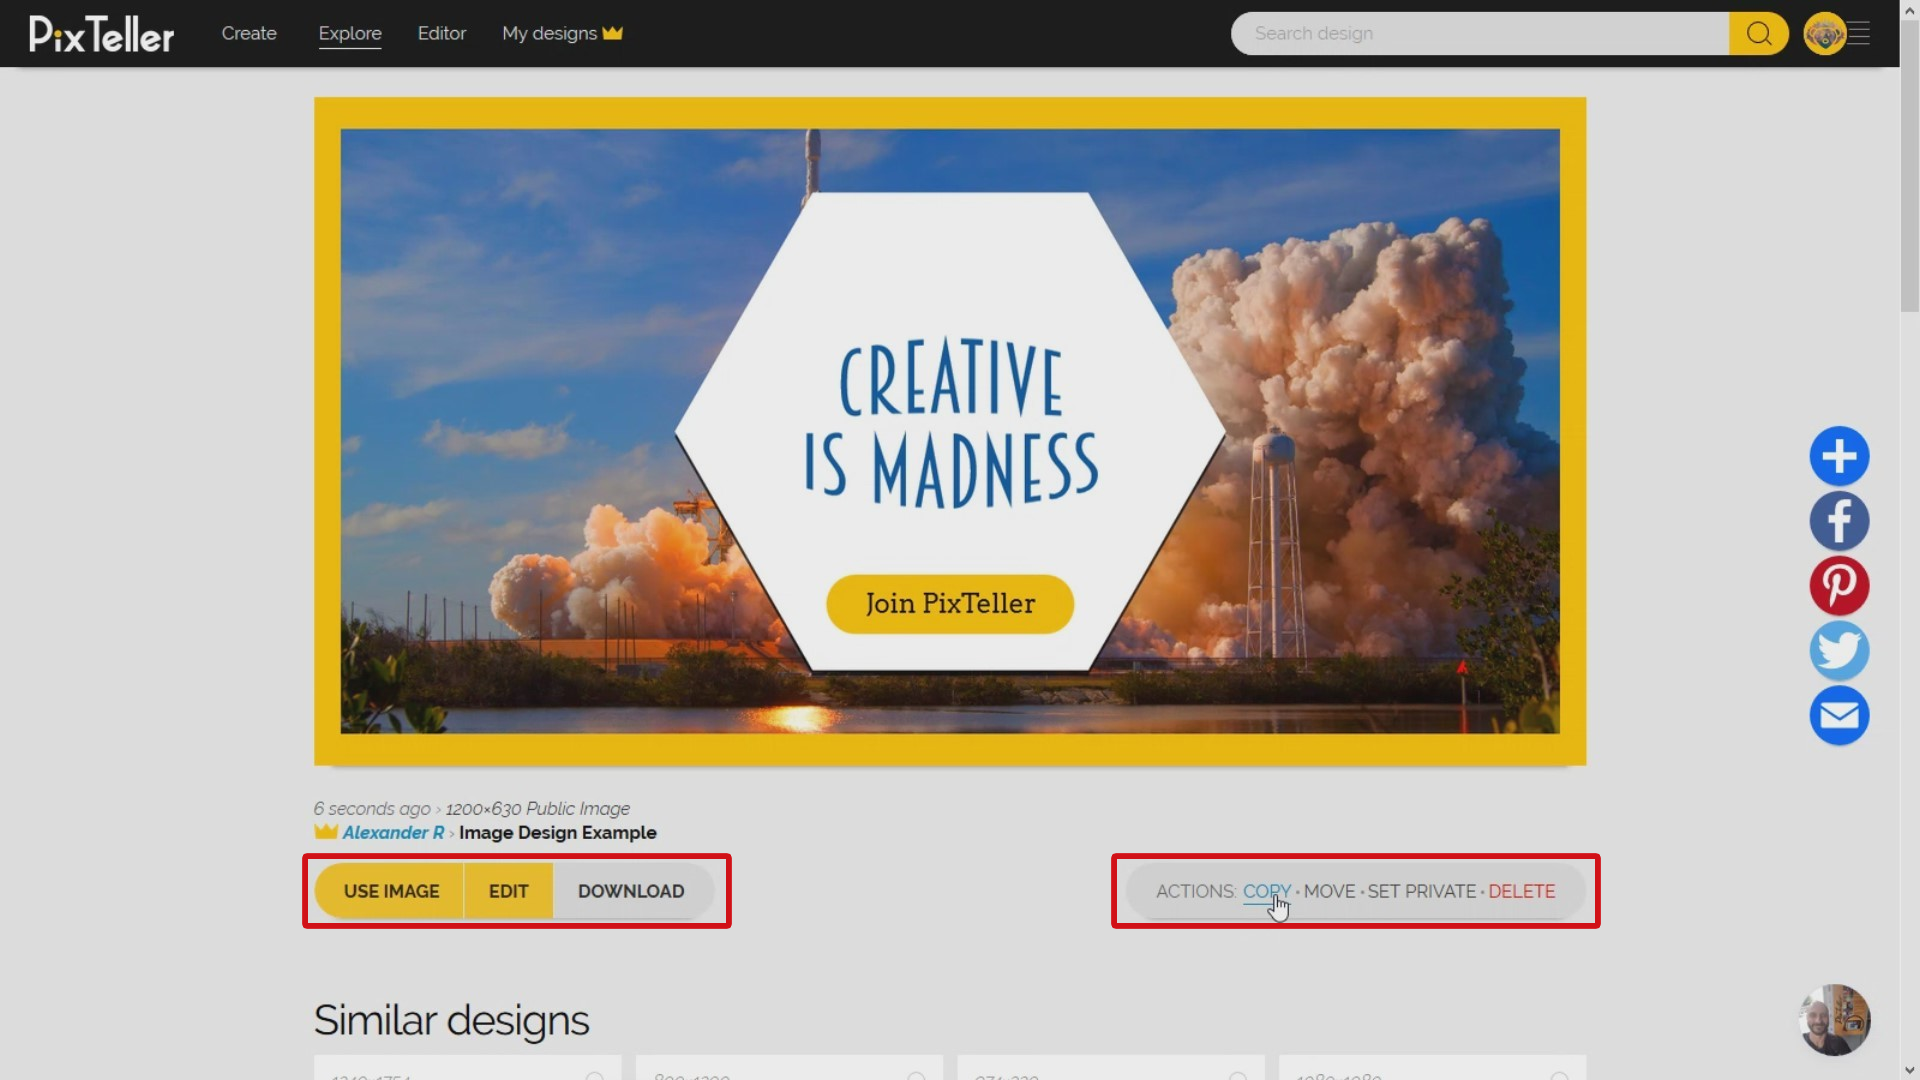Open the PixTeller logo home link
This screenshot has width=1920, height=1080.
coord(101,34)
